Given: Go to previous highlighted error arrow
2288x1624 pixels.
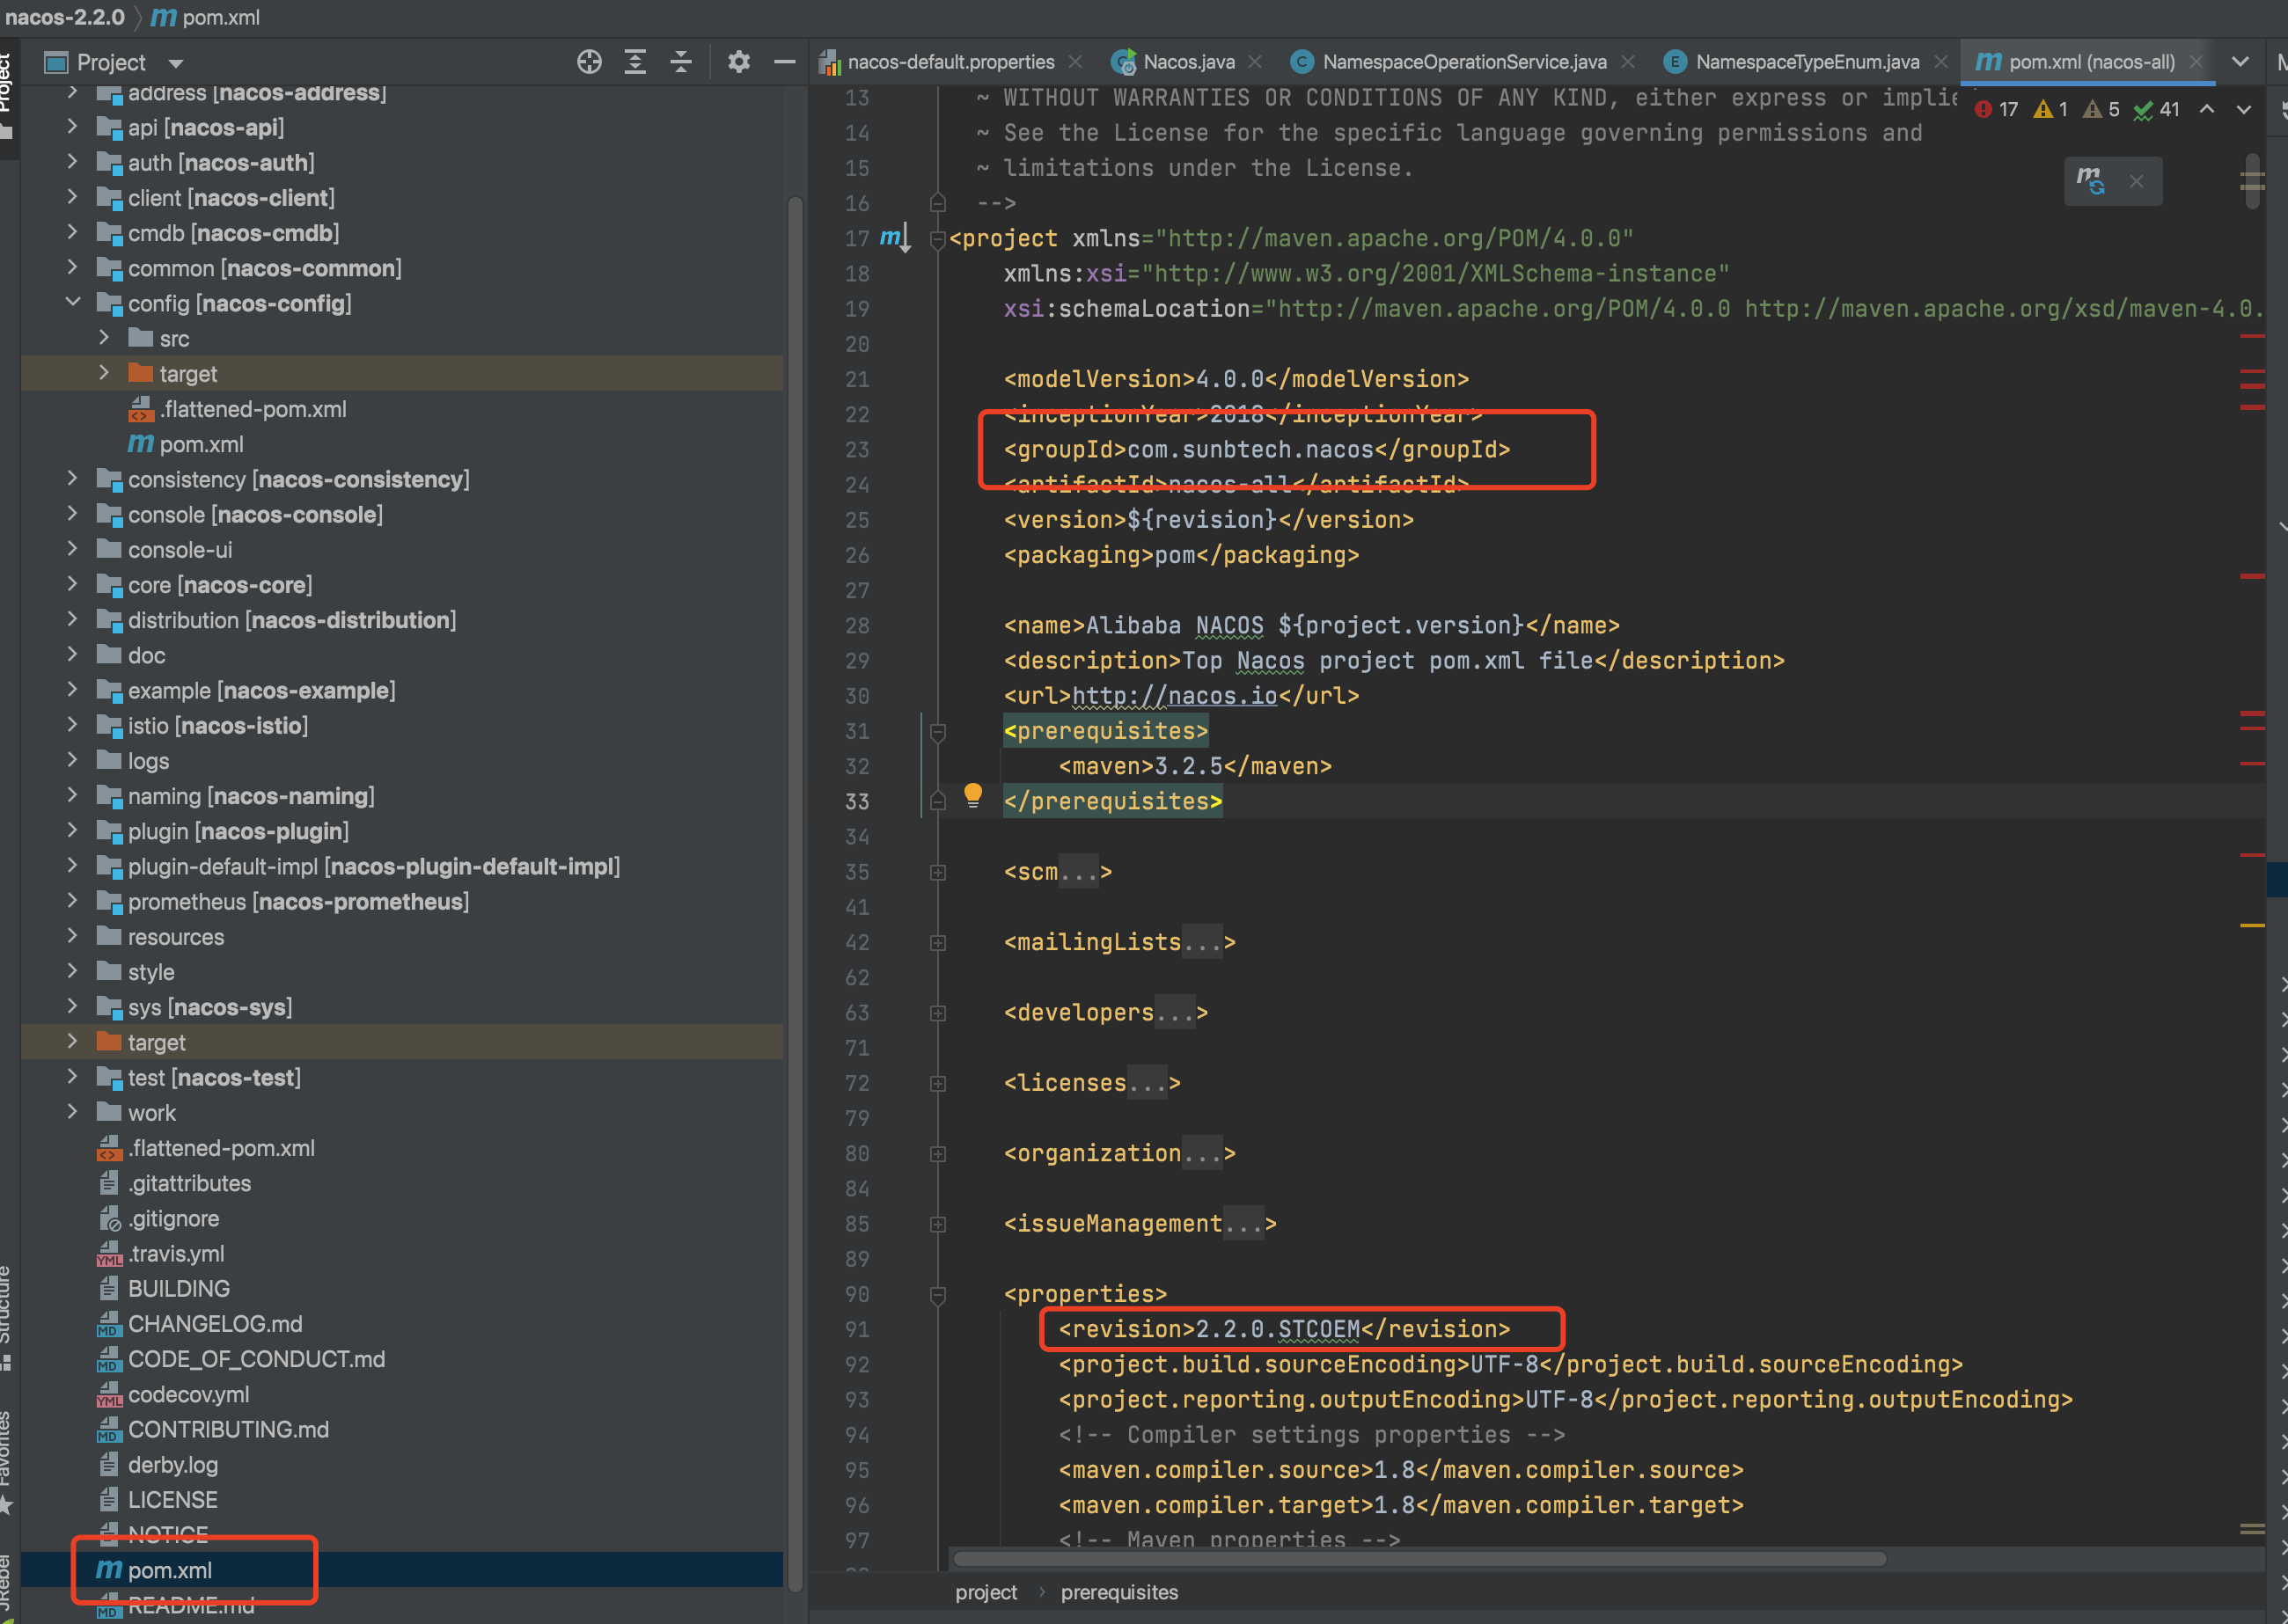Looking at the screenshot, I should click(2207, 109).
